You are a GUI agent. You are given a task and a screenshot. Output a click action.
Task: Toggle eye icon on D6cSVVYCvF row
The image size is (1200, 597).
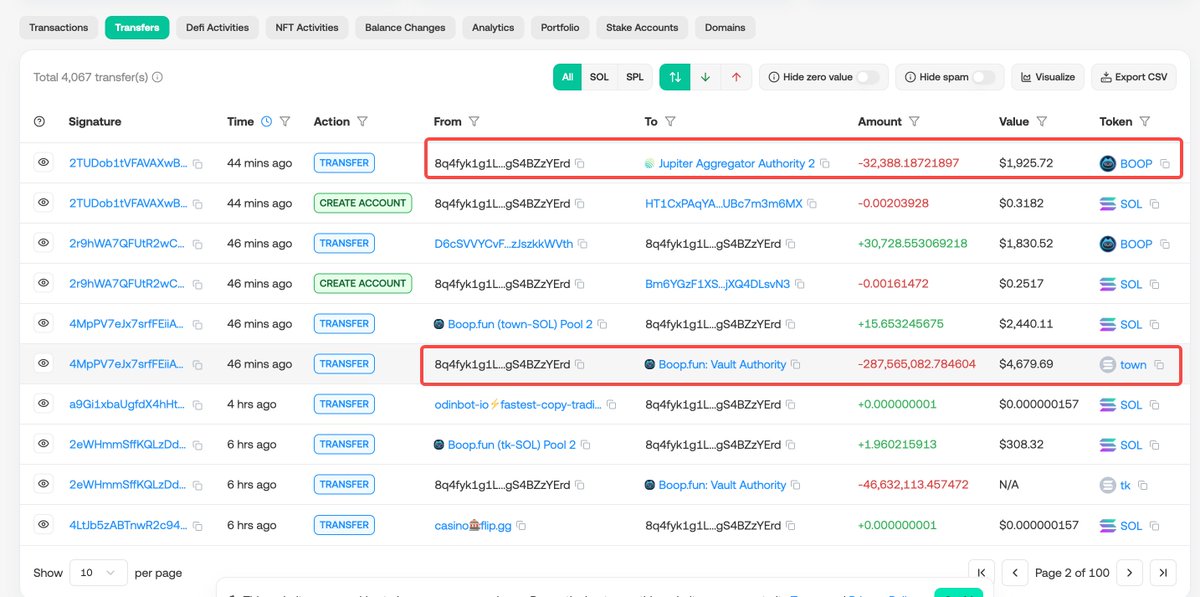tap(43, 243)
